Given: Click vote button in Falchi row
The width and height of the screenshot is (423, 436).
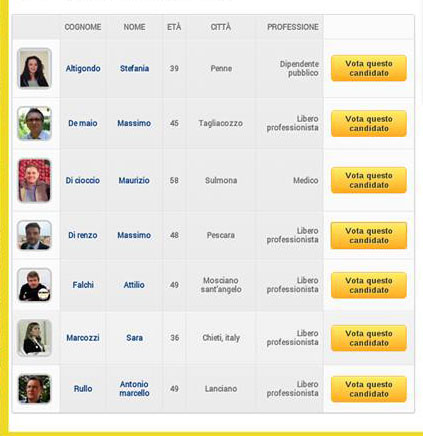Looking at the screenshot, I should tap(369, 285).
